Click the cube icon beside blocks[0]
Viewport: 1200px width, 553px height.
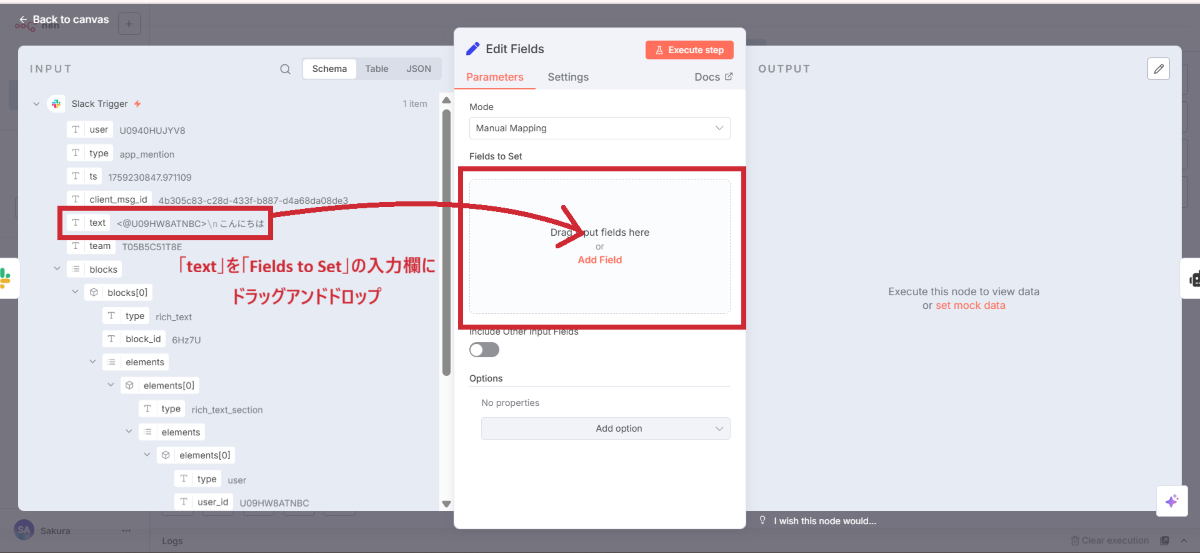[x=94, y=292]
